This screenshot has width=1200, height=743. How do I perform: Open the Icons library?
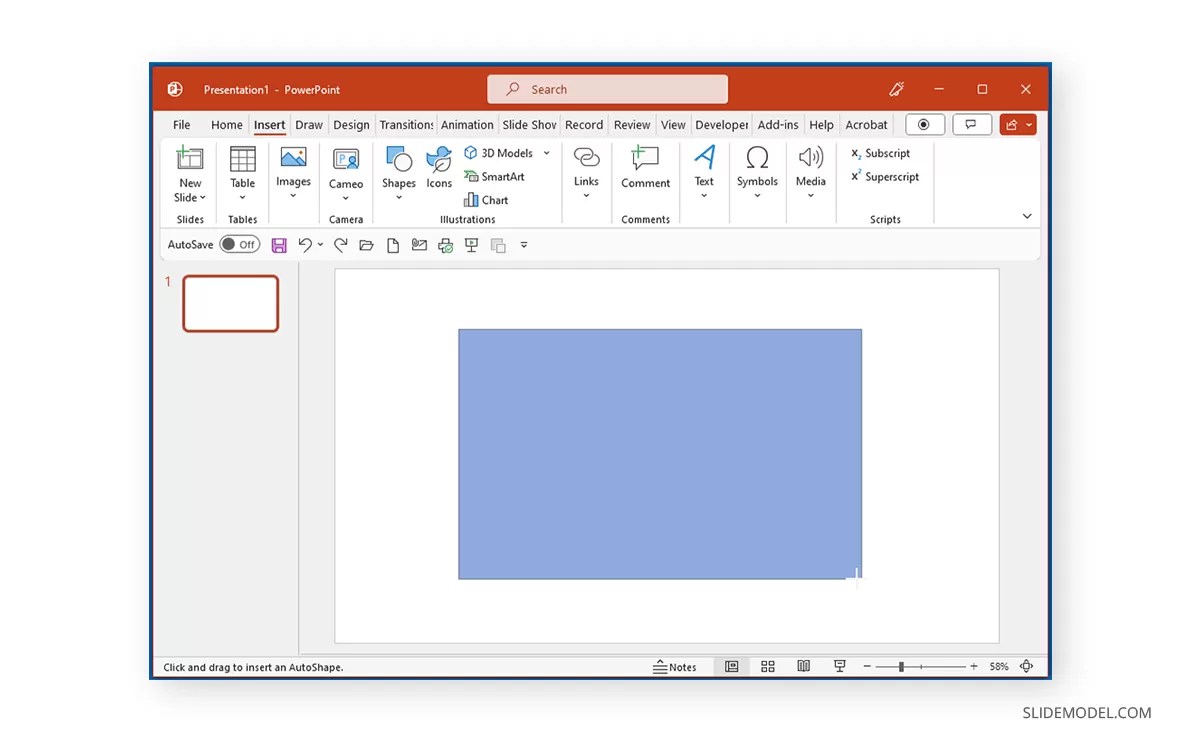click(x=438, y=170)
